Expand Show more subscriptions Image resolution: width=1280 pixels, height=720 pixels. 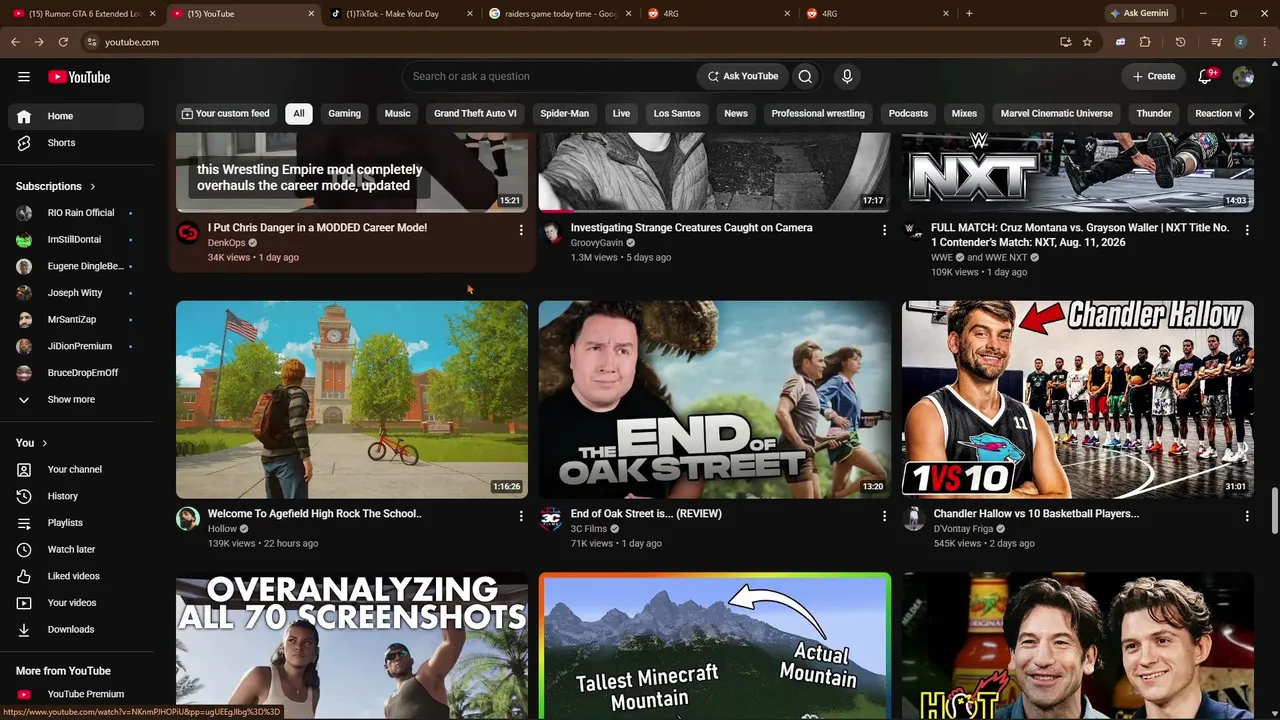[x=76, y=400]
